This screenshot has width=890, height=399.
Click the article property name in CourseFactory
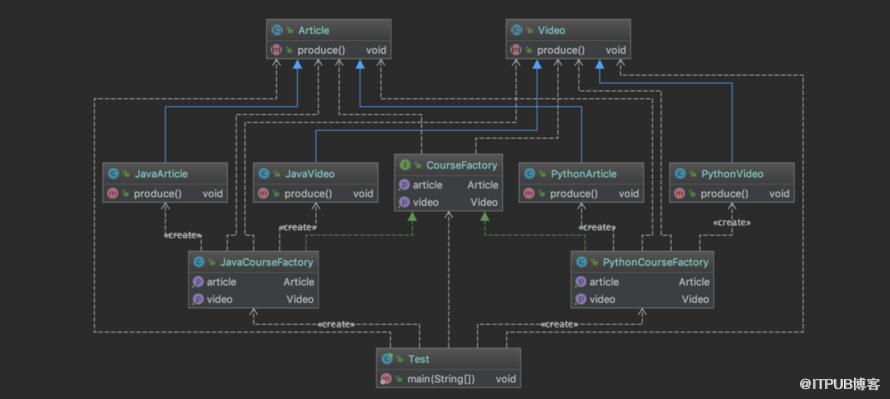tap(427, 185)
